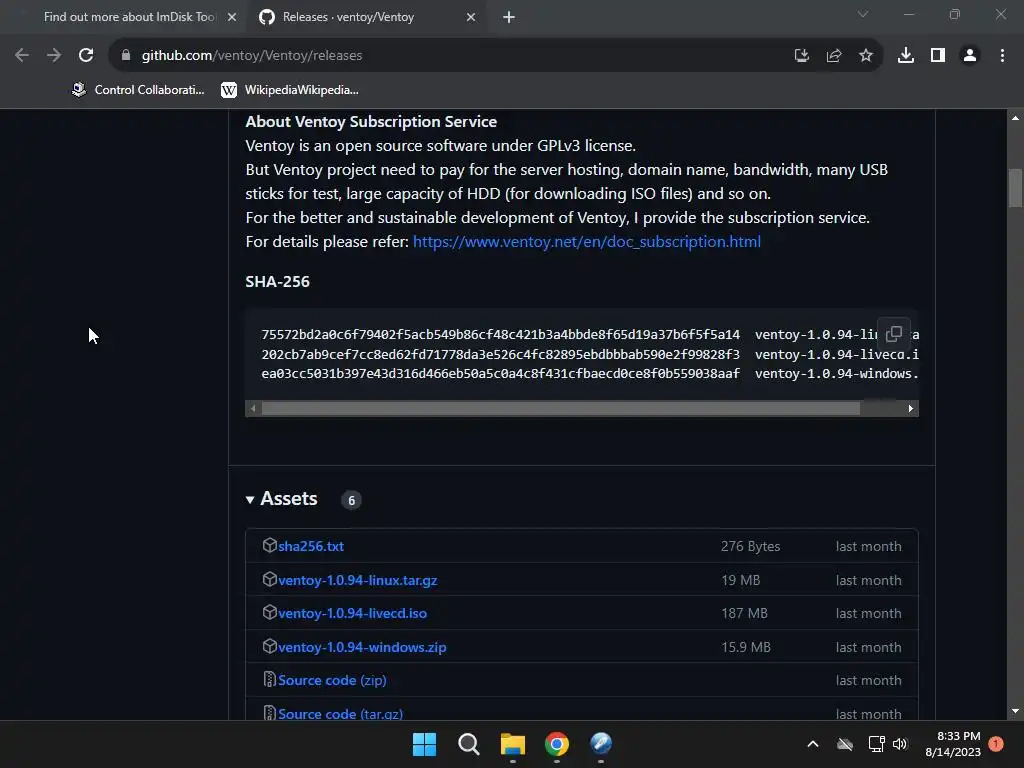The width and height of the screenshot is (1024, 768).
Task: Open taskbar Search
Action: [x=469, y=744]
